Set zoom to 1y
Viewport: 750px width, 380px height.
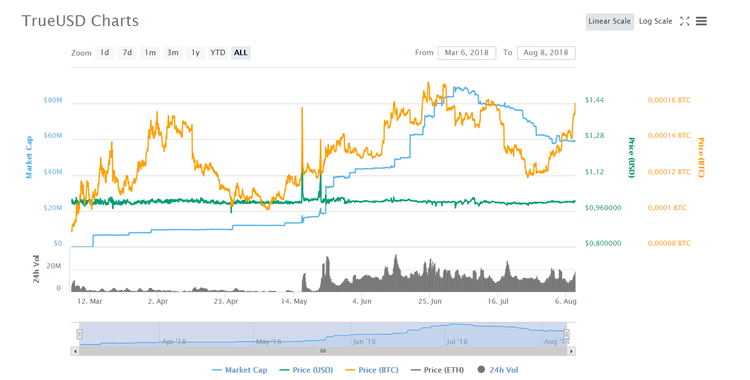pos(195,53)
